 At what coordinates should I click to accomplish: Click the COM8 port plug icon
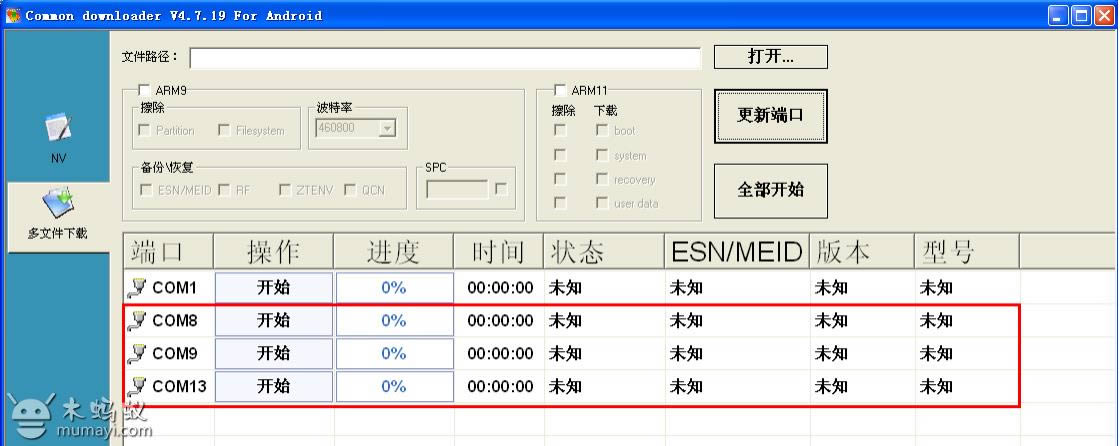pyautogui.click(x=137, y=321)
